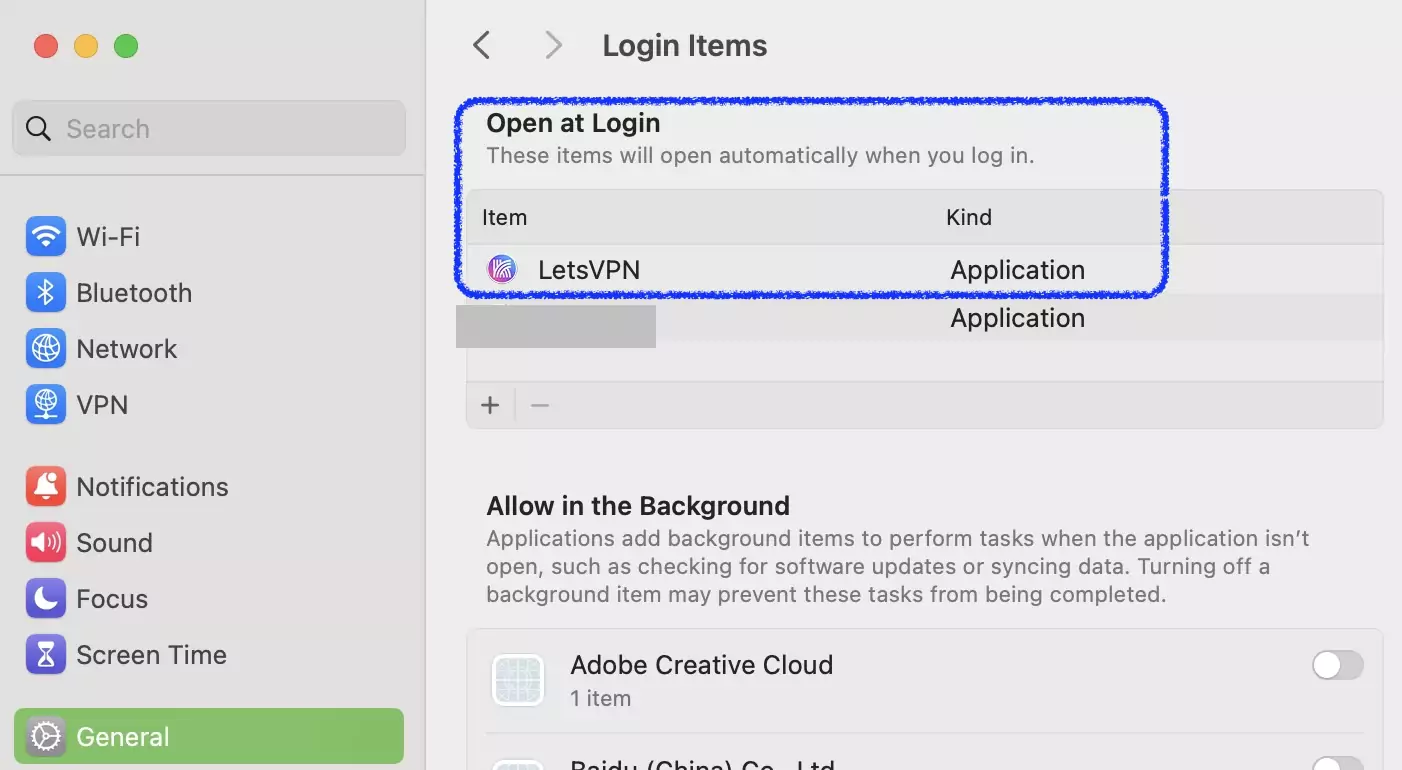The height and width of the screenshot is (770, 1402).
Task: Go back with the left chevron
Action: point(482,45)
